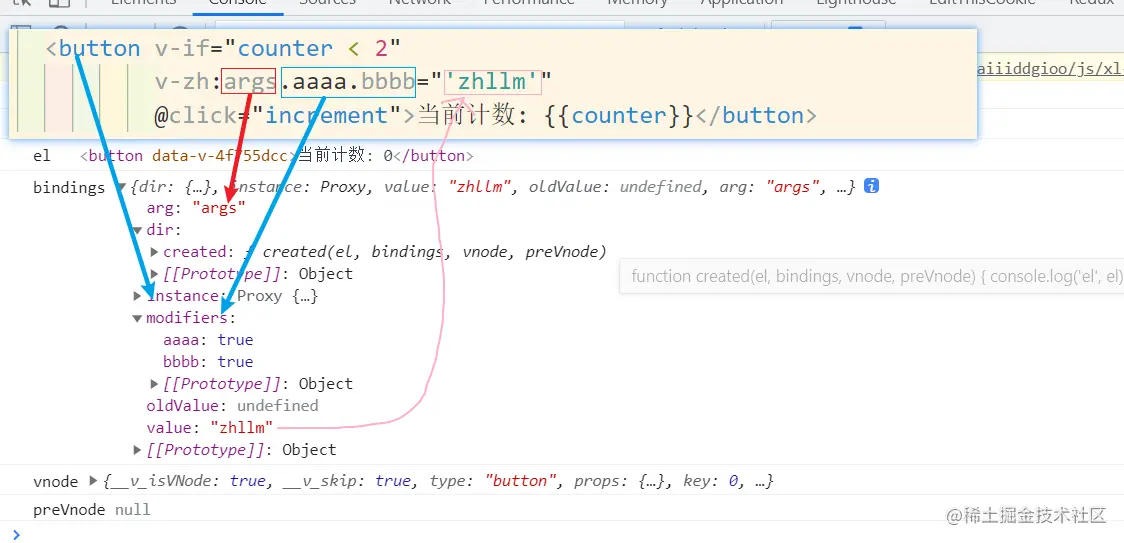Open the Sources tab

(x=328, y=2)
